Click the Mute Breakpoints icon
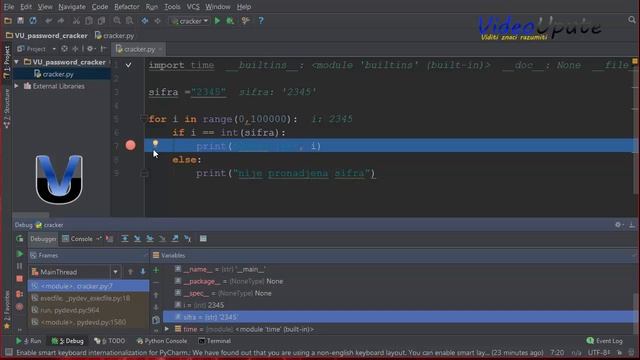The height and width of the screenshot is (360, 640). [x=20, y=307]
